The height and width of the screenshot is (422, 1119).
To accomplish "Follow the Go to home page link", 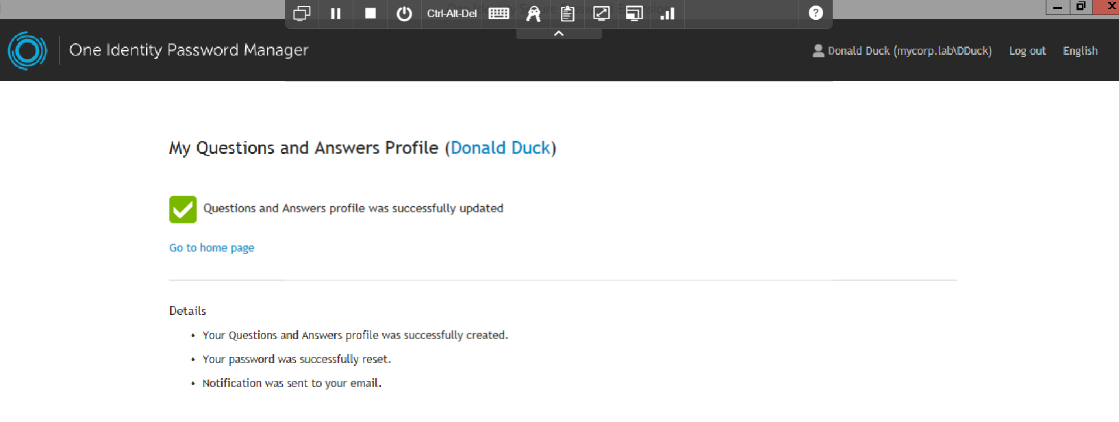I will (x=211, y=248).
